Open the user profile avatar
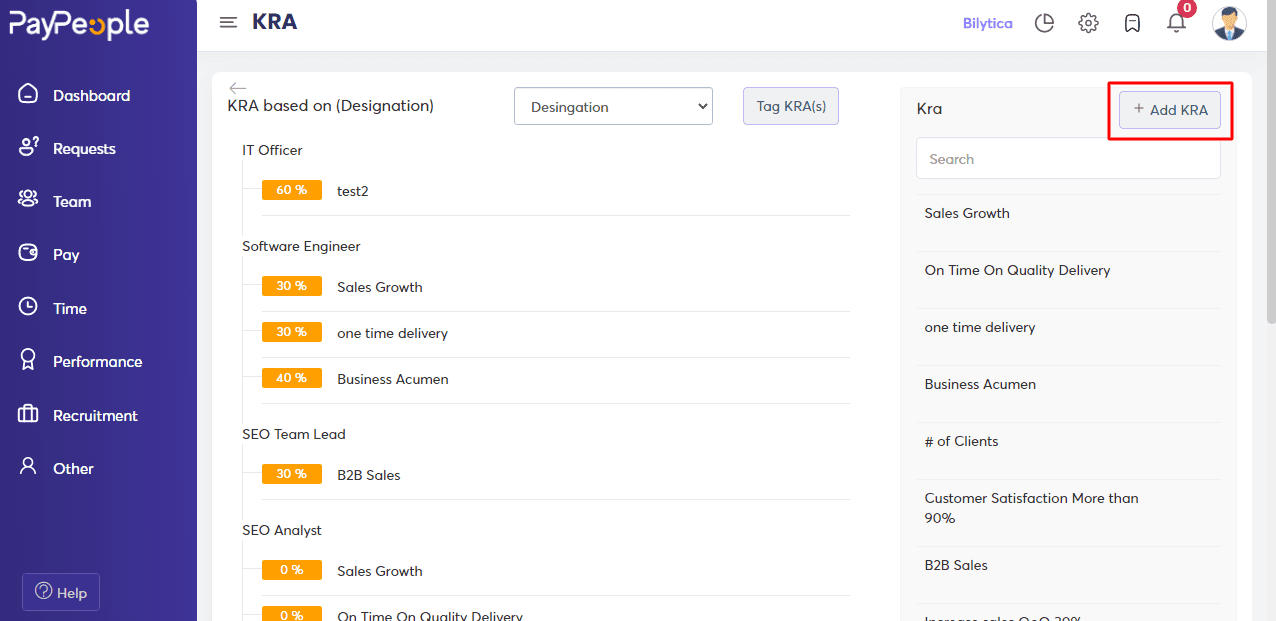The width and height of the screenshot is (1276, 621). 1229,23
